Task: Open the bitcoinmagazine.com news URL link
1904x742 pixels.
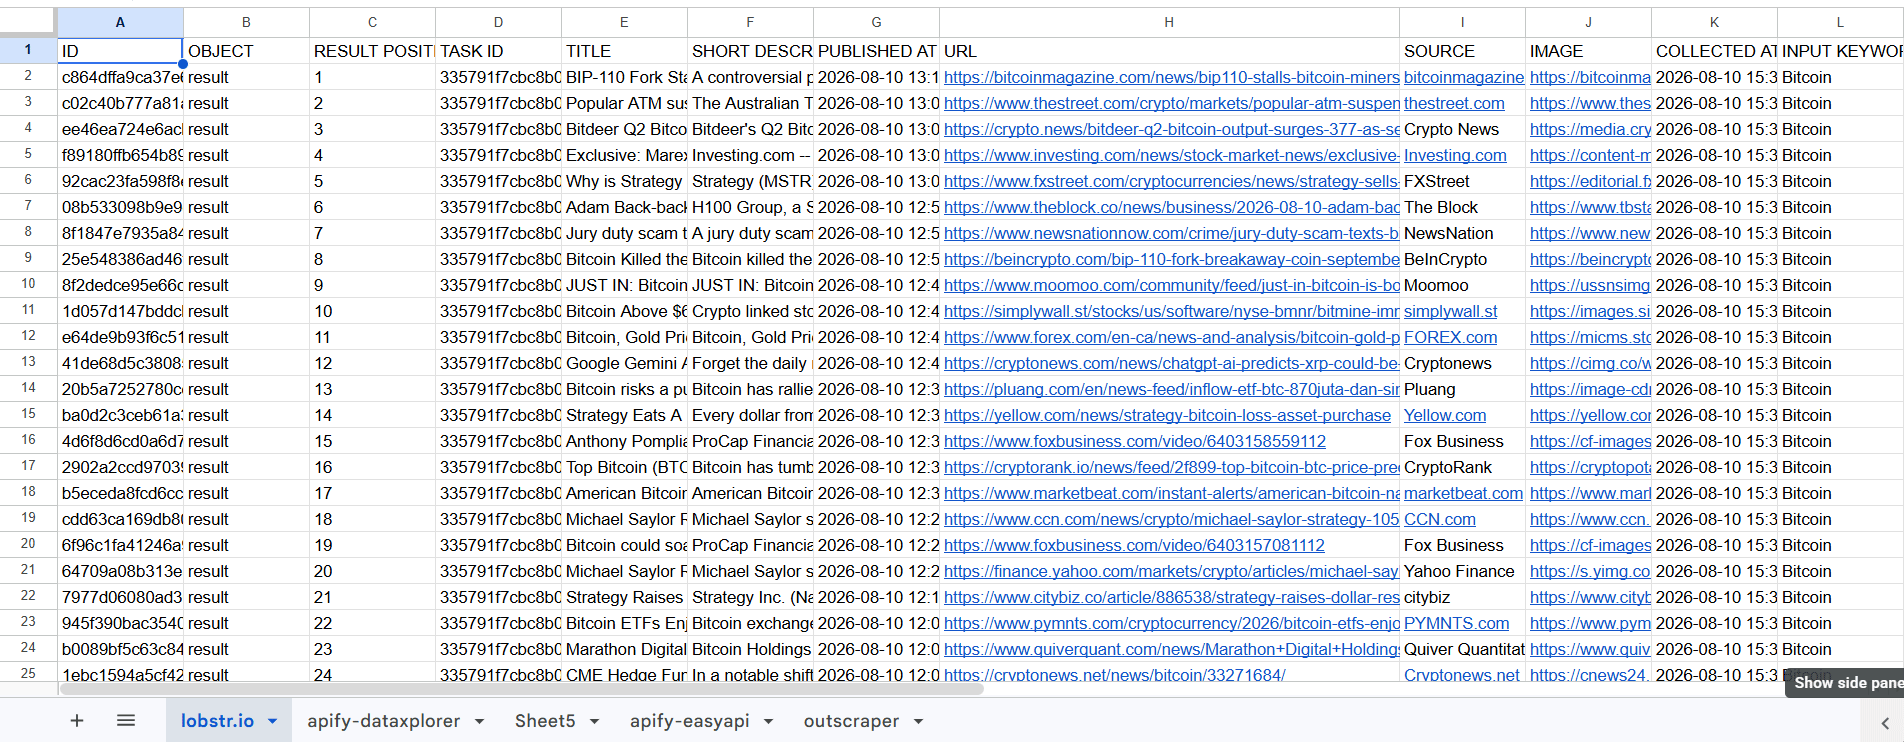Action: 1171,77
